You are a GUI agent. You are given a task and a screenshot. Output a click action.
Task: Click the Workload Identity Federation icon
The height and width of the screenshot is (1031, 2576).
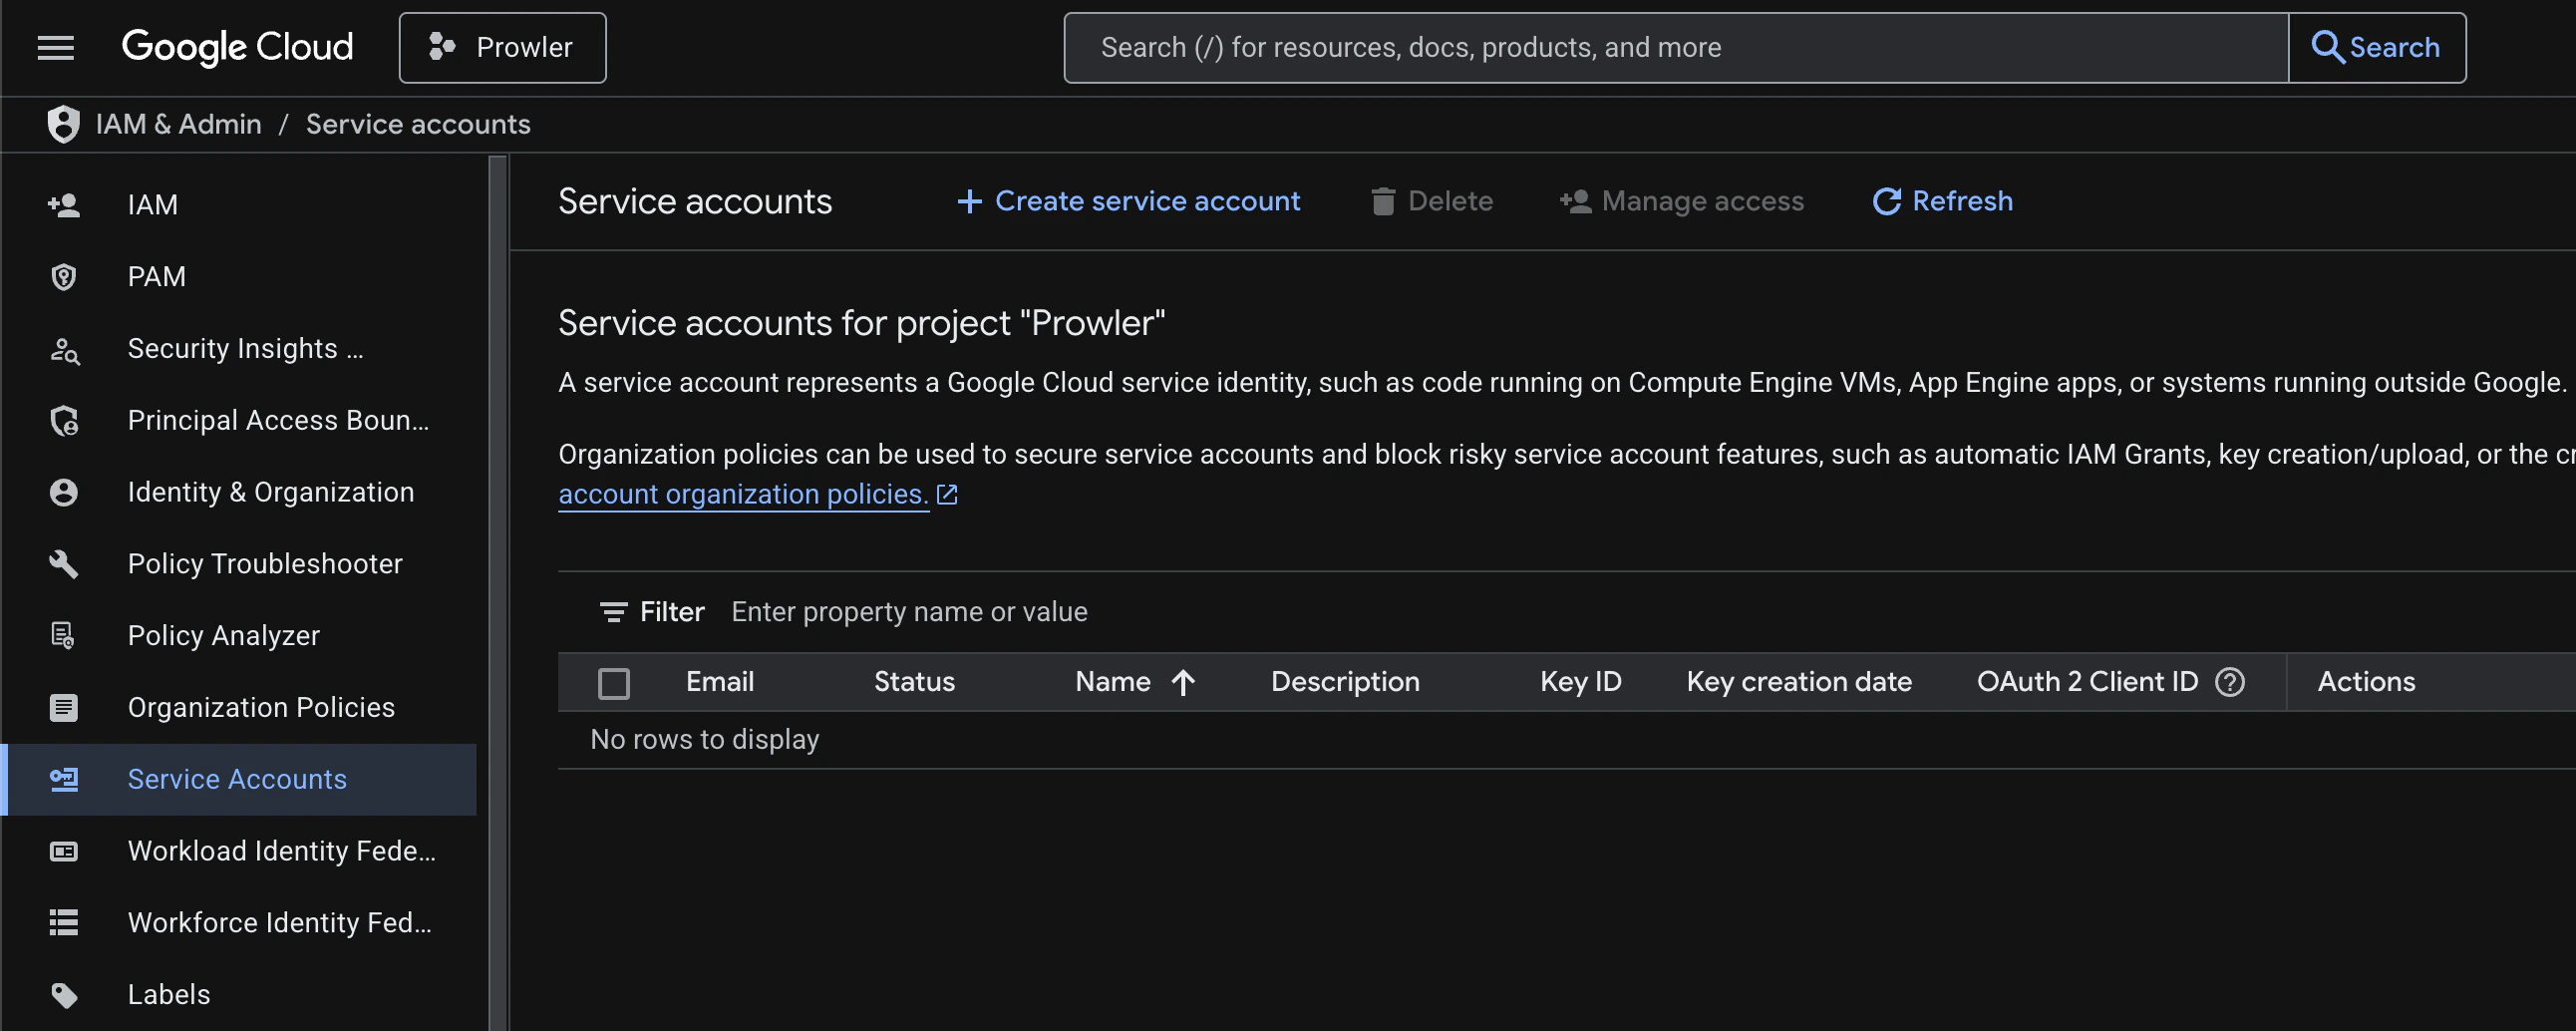(x=63, y=851)
